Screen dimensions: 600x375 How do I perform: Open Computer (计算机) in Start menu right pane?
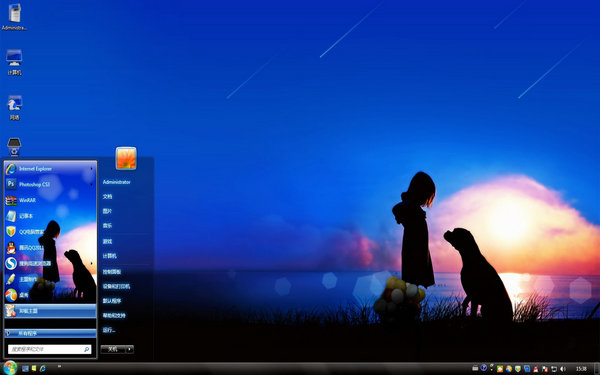coord(109,256)
